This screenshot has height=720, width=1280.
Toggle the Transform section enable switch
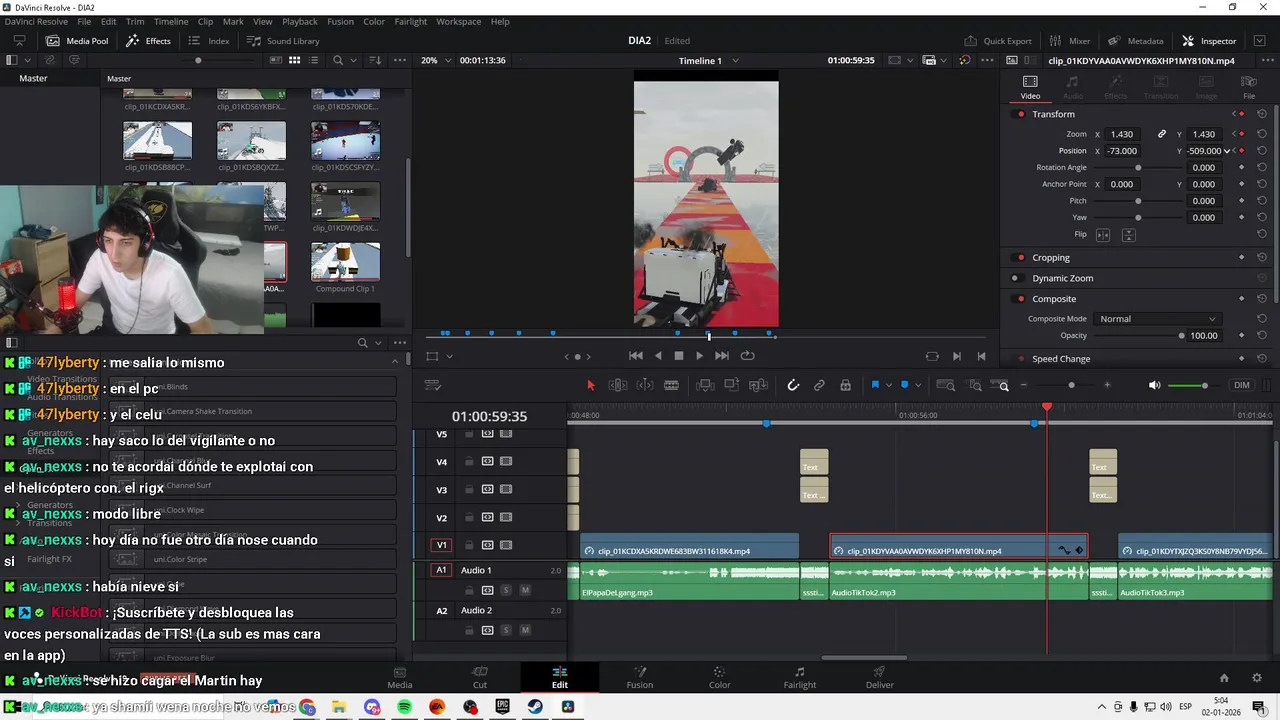click(x=1020, y=114)
